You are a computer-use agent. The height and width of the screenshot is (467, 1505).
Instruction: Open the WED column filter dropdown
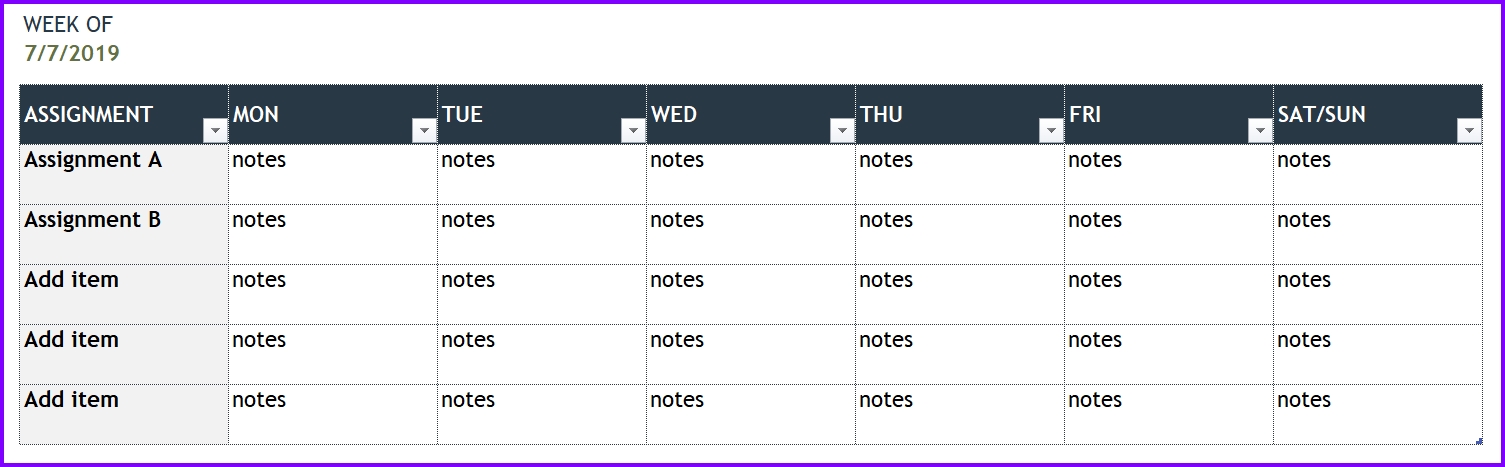842,131
